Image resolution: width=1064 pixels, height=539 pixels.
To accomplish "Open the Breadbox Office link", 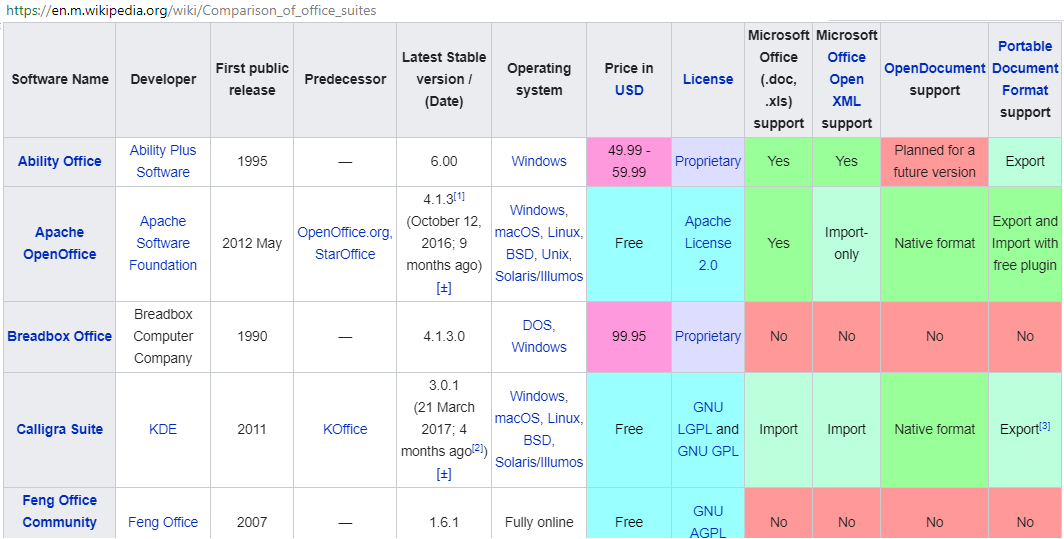I will pos(59,336).
